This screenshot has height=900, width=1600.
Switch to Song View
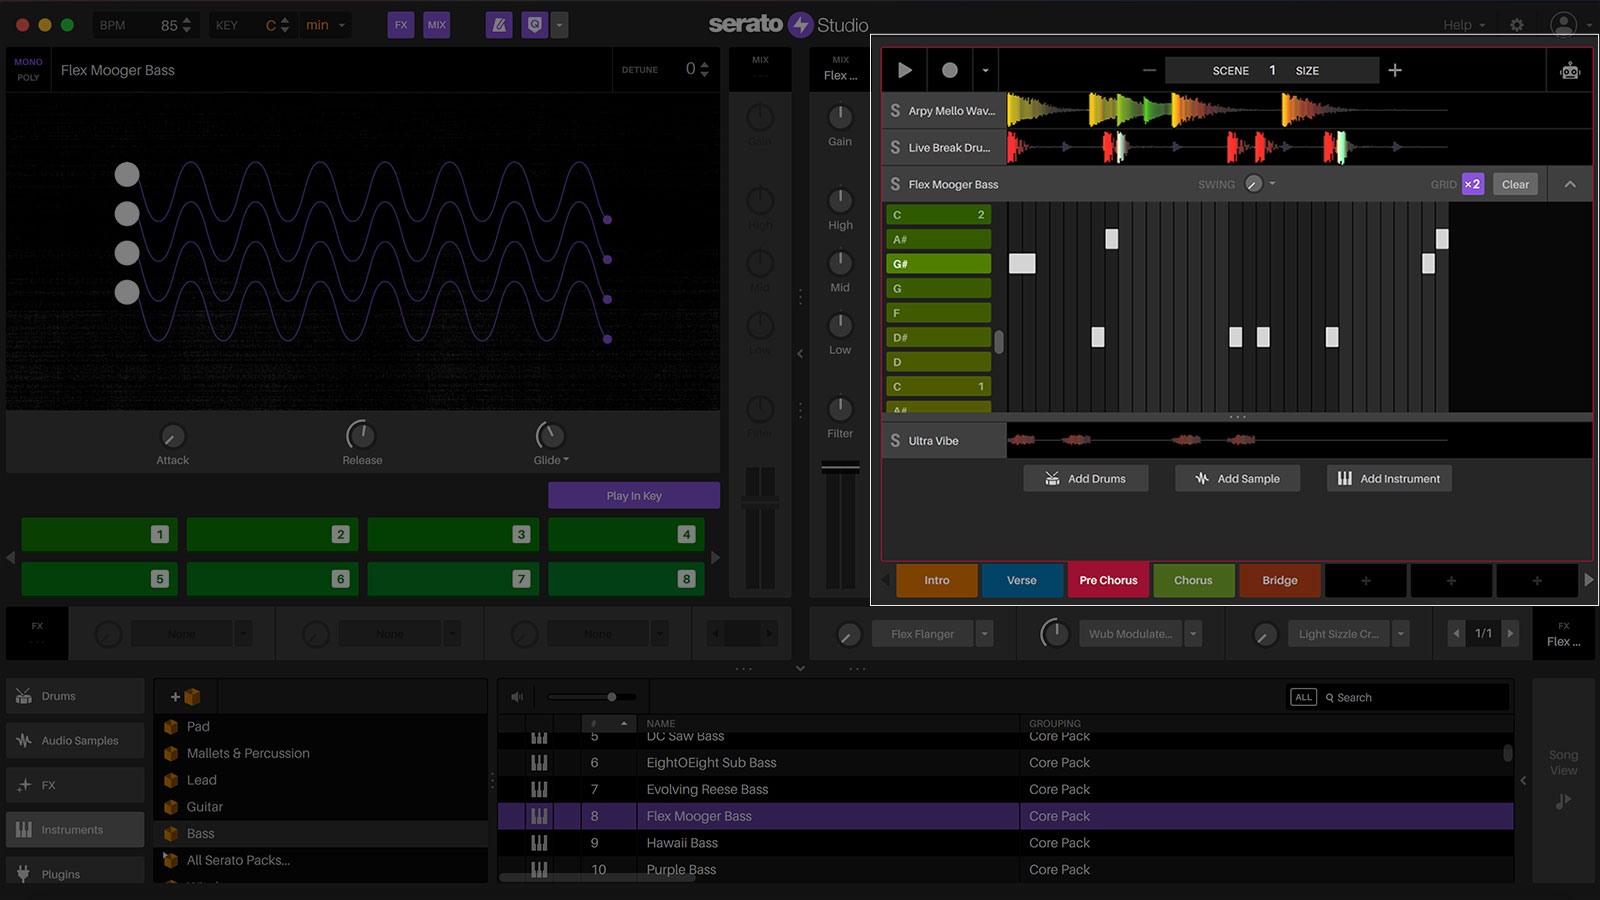tap(1563, 780)
